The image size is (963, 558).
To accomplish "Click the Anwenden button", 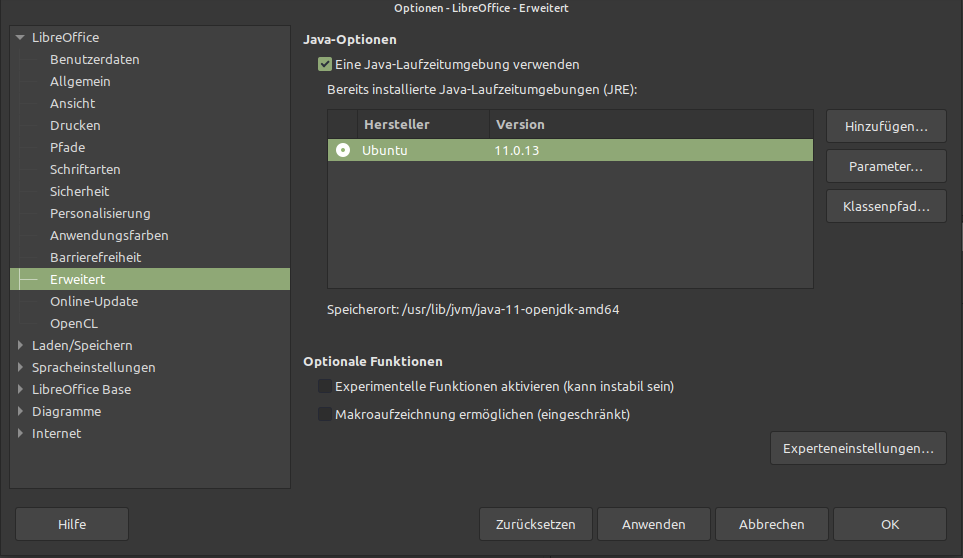I will (653, 524).
